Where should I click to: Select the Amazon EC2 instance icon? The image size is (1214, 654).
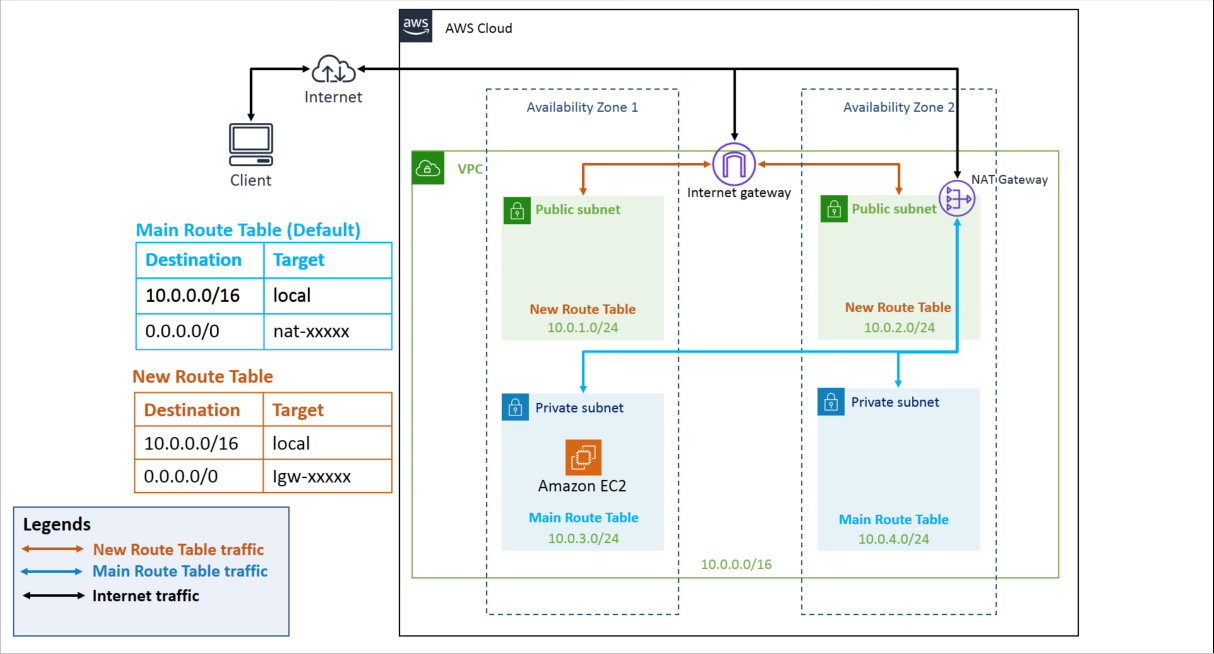[583, 457]
